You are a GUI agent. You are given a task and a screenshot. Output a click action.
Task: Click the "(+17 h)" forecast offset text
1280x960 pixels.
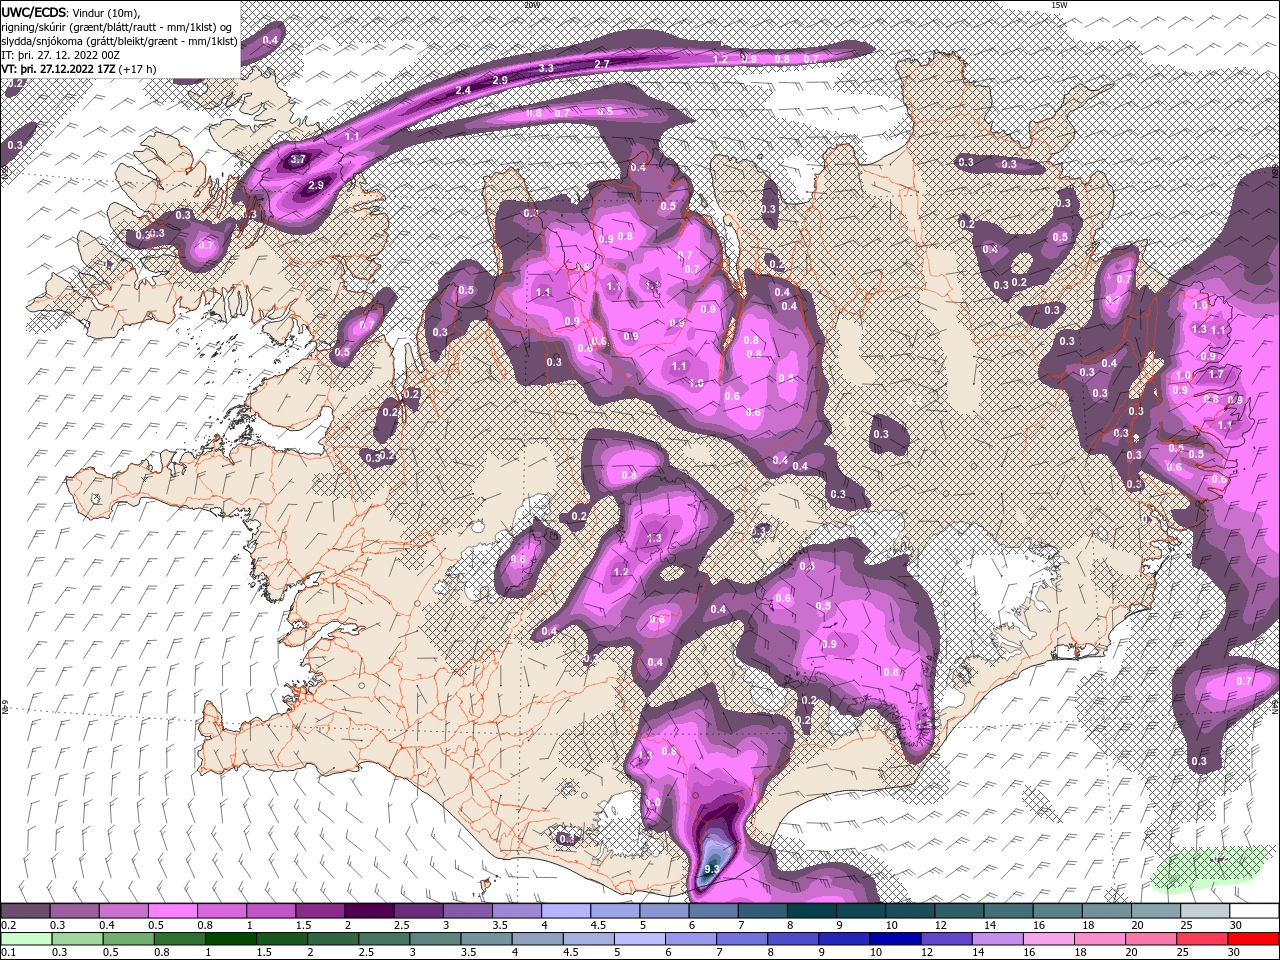pyautogui.click(x=137, y=69)
